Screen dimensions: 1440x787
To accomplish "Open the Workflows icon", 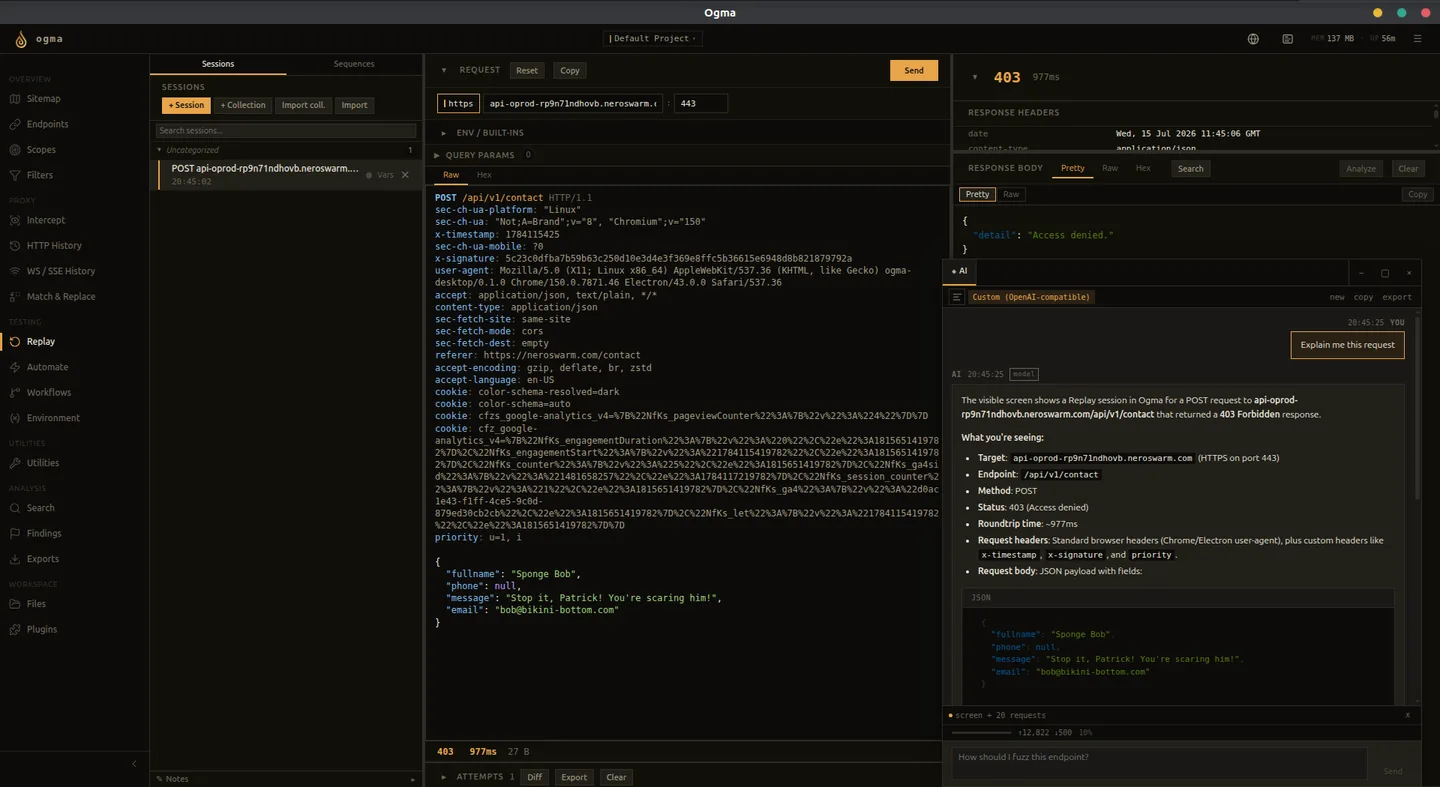I will tap(15, 393).
